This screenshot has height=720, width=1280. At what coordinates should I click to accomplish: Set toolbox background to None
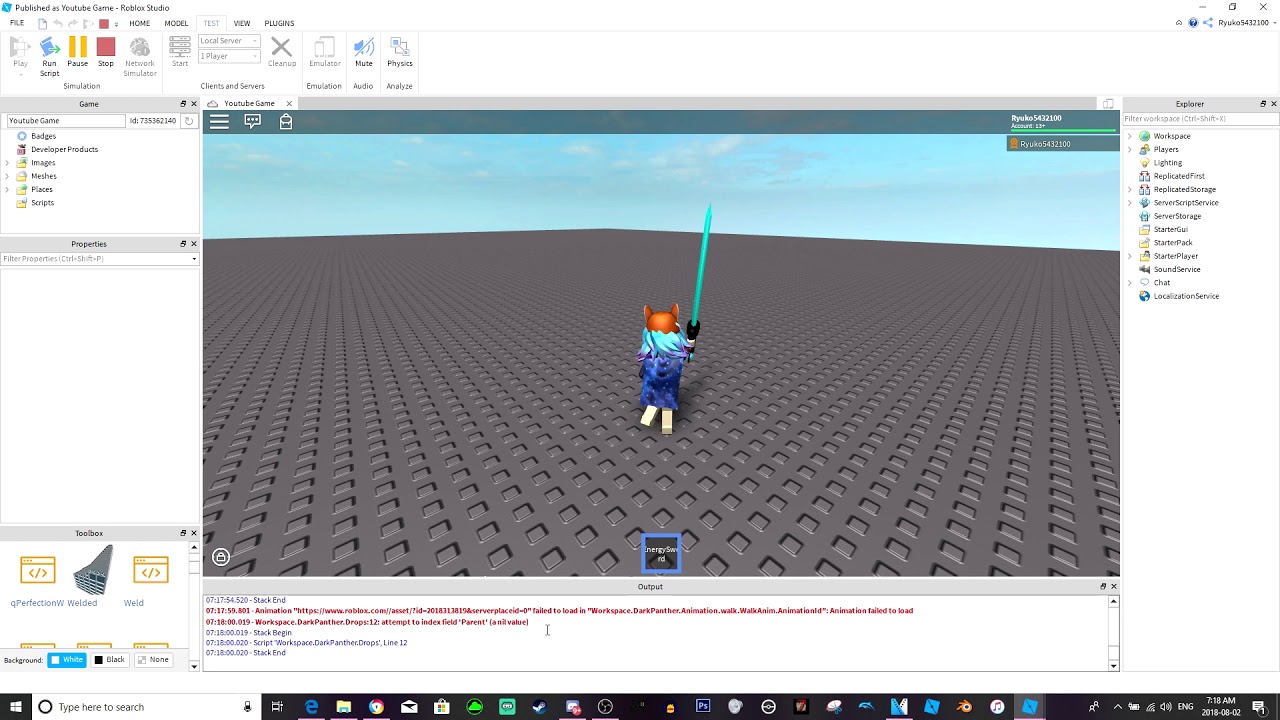(x=153, y=660)
